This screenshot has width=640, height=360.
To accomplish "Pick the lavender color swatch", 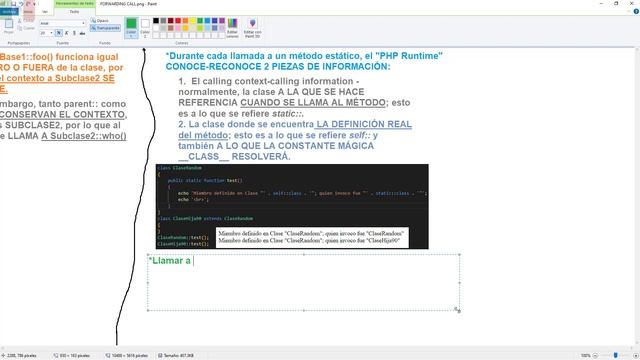I will point(222,28).
